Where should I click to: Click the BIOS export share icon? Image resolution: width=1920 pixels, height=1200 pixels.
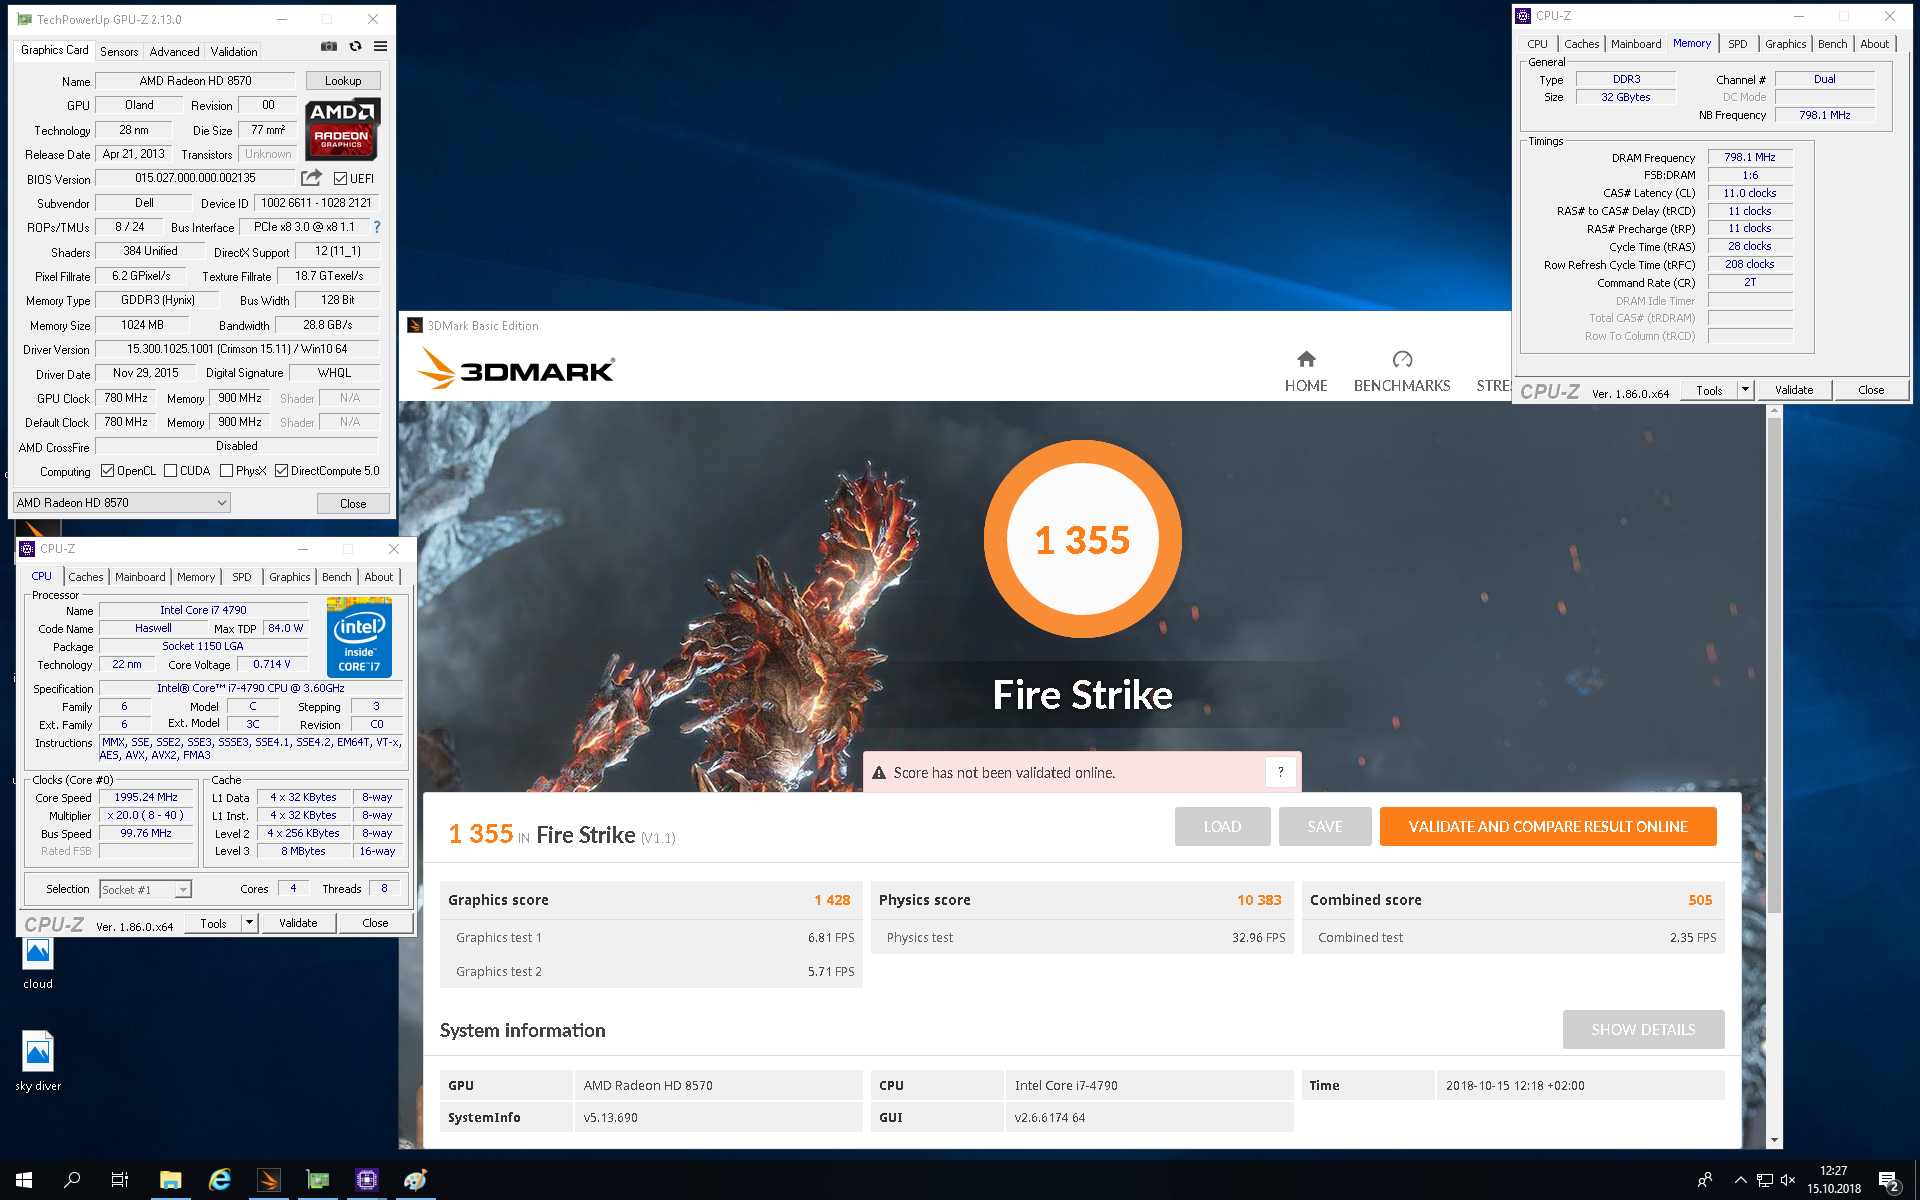312,178
